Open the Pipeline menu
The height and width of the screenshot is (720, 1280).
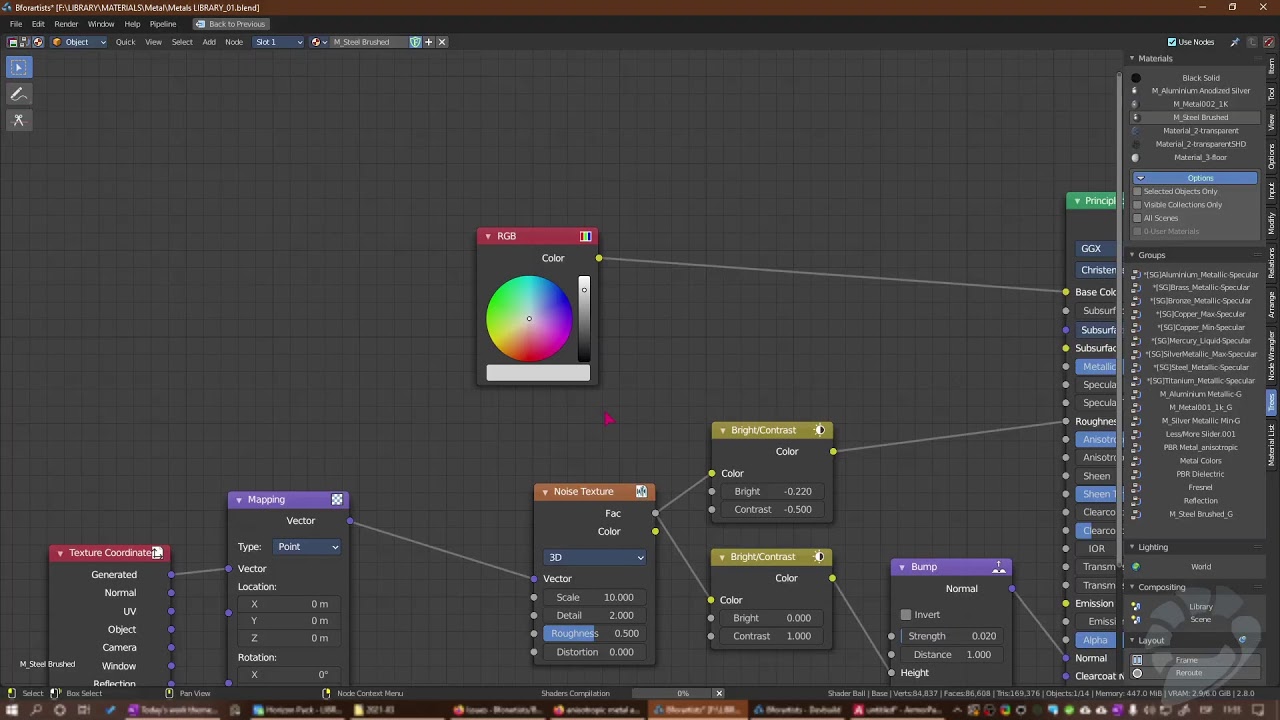163,24
